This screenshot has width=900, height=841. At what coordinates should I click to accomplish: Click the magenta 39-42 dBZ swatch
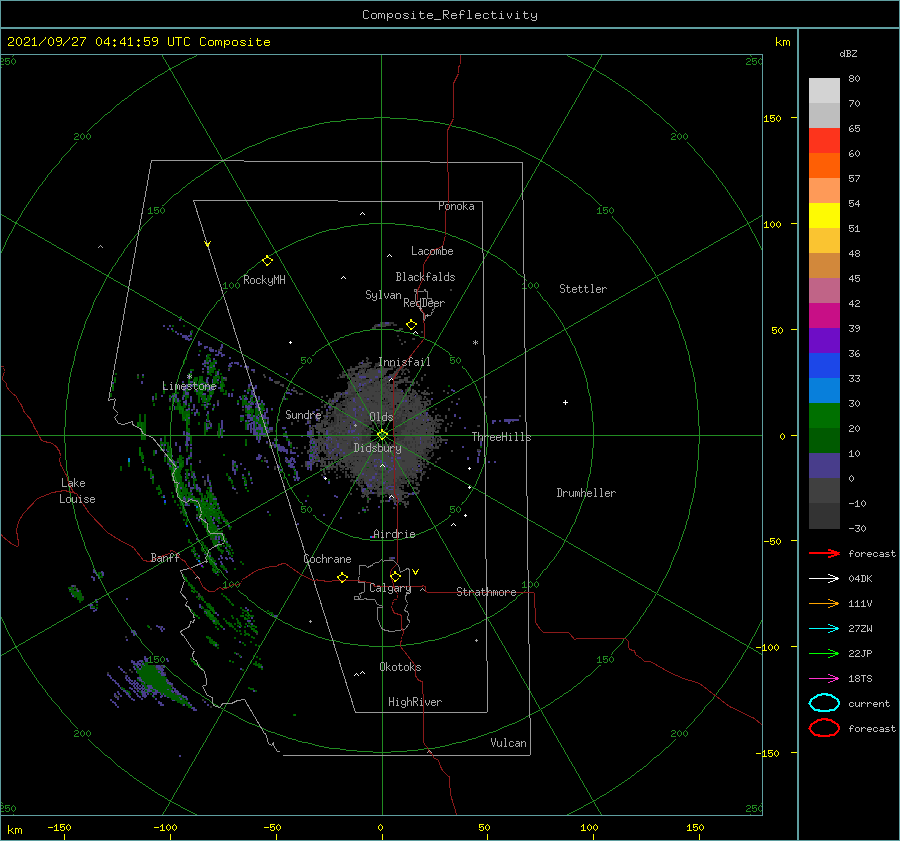pyautogui.click(x=824, y=316)
